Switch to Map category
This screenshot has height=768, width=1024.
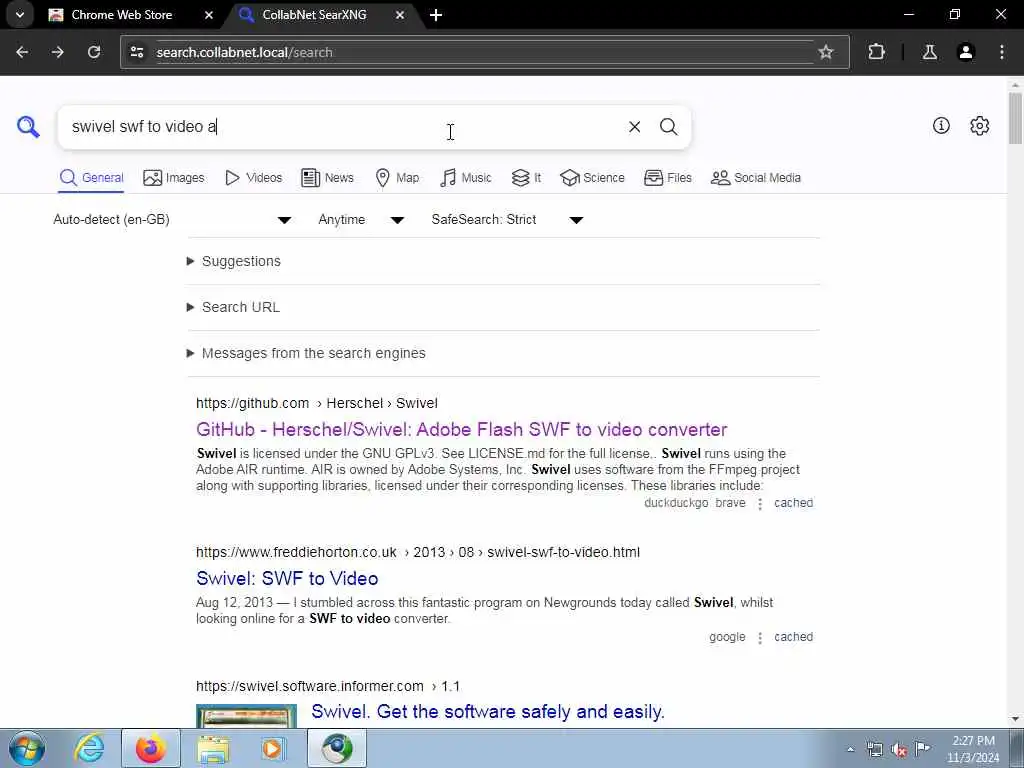click(397, 178)
